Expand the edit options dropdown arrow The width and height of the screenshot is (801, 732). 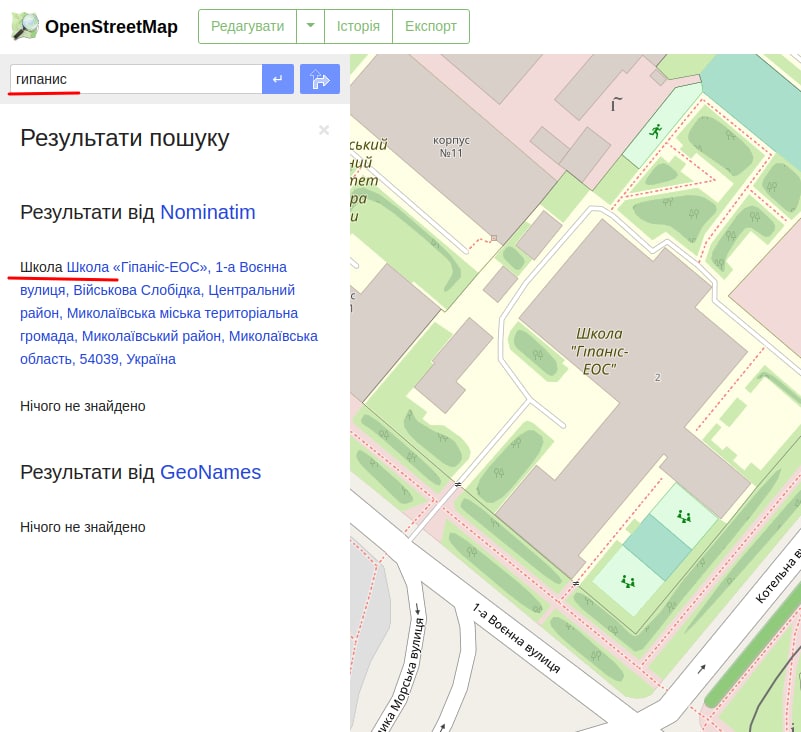click(x=310, y=26)
